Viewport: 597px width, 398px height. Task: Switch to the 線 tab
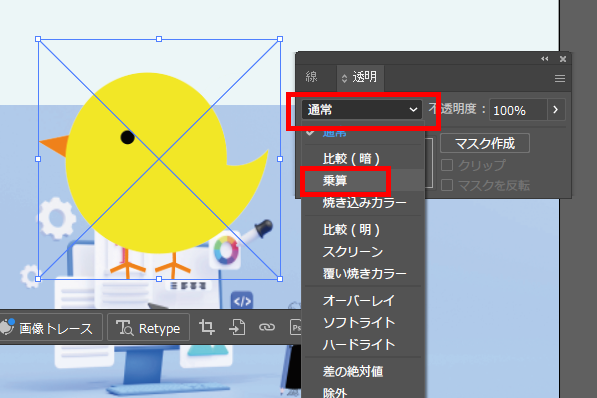point(311,77)
